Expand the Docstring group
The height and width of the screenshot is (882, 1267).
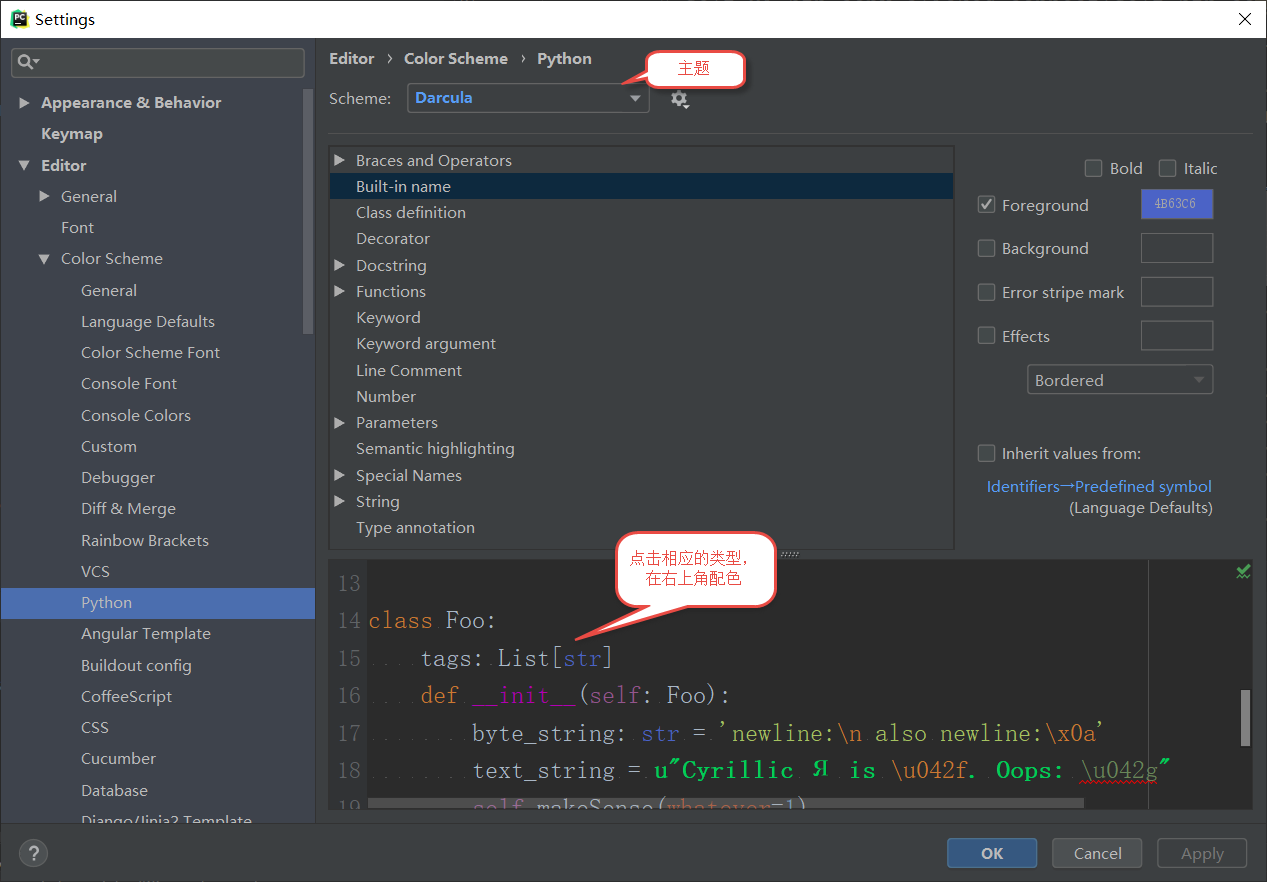coord(340,265)
